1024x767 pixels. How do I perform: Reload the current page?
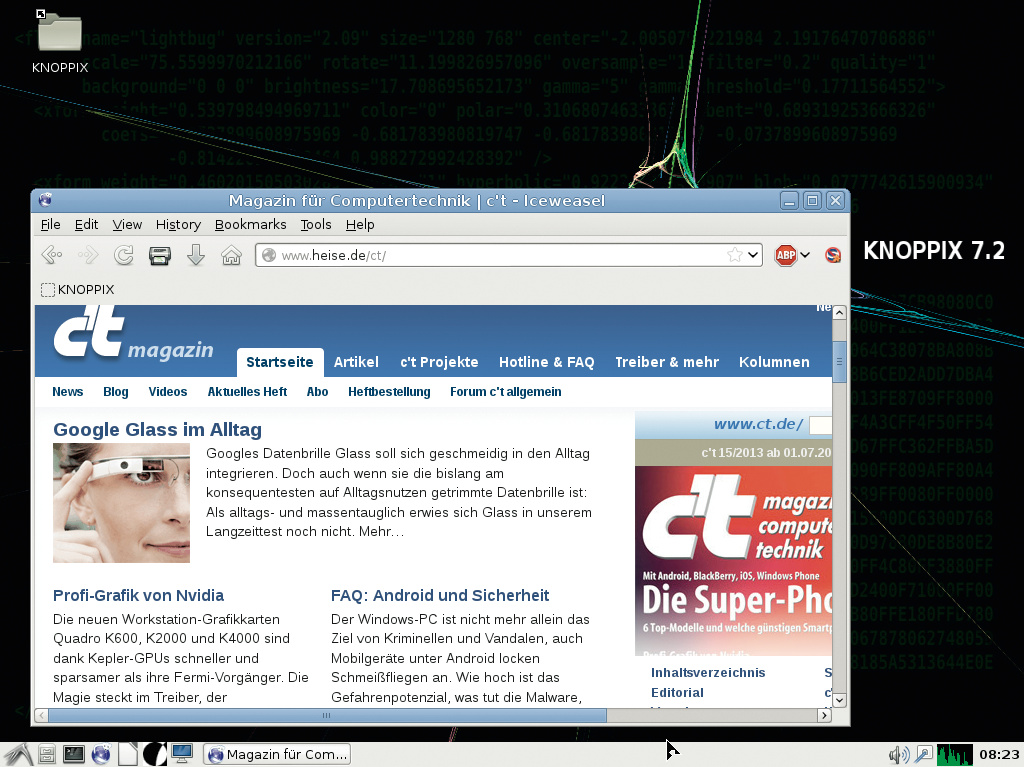point(123,255)
